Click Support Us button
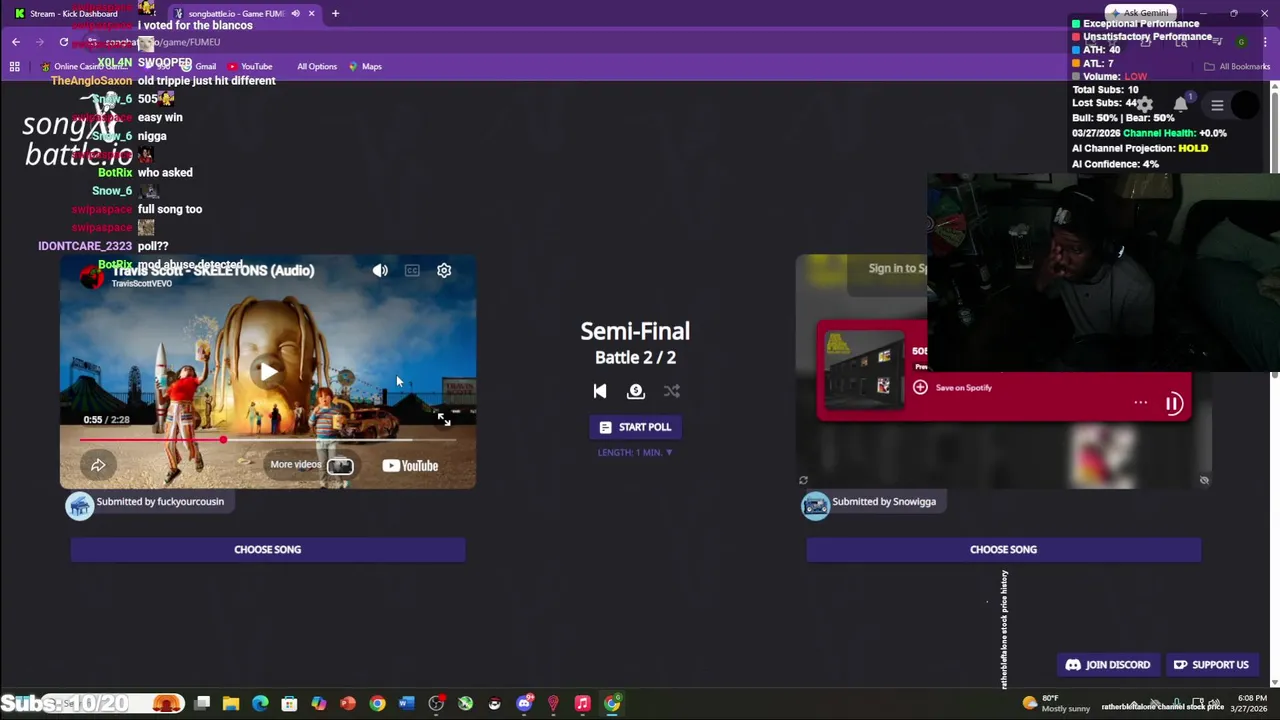 [x=1211, y=665]
